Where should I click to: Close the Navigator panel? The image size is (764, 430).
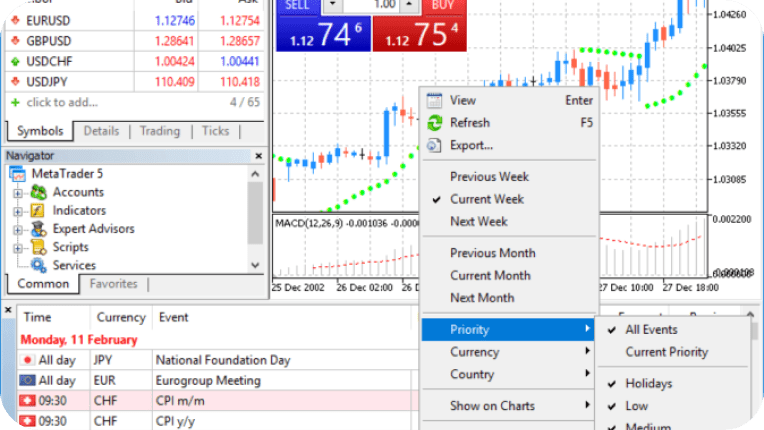pyautogui.click(x=259, y=156)
